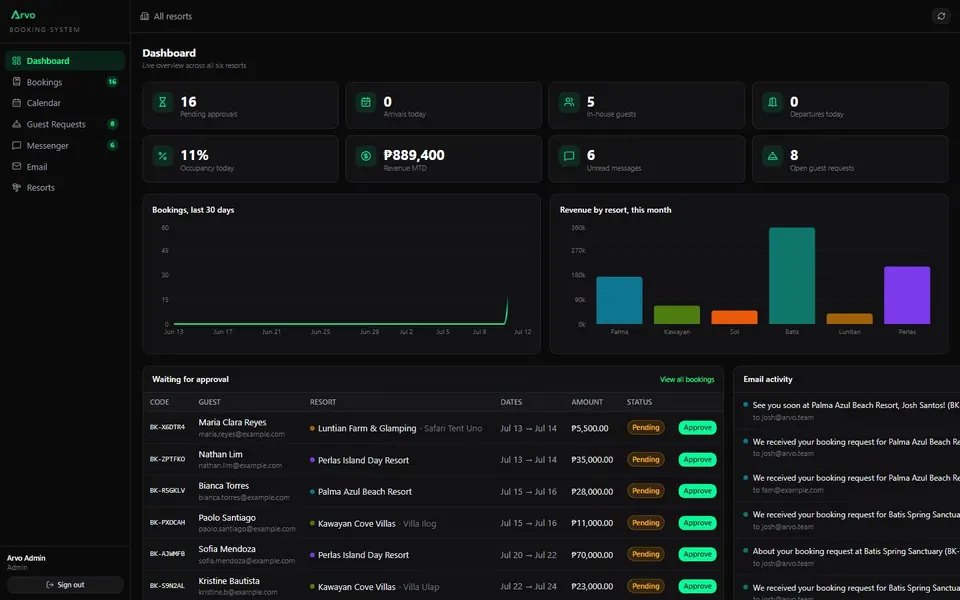Click the calendar icon on Arrivals today card
960x600 pixels.
coord(366,102)
